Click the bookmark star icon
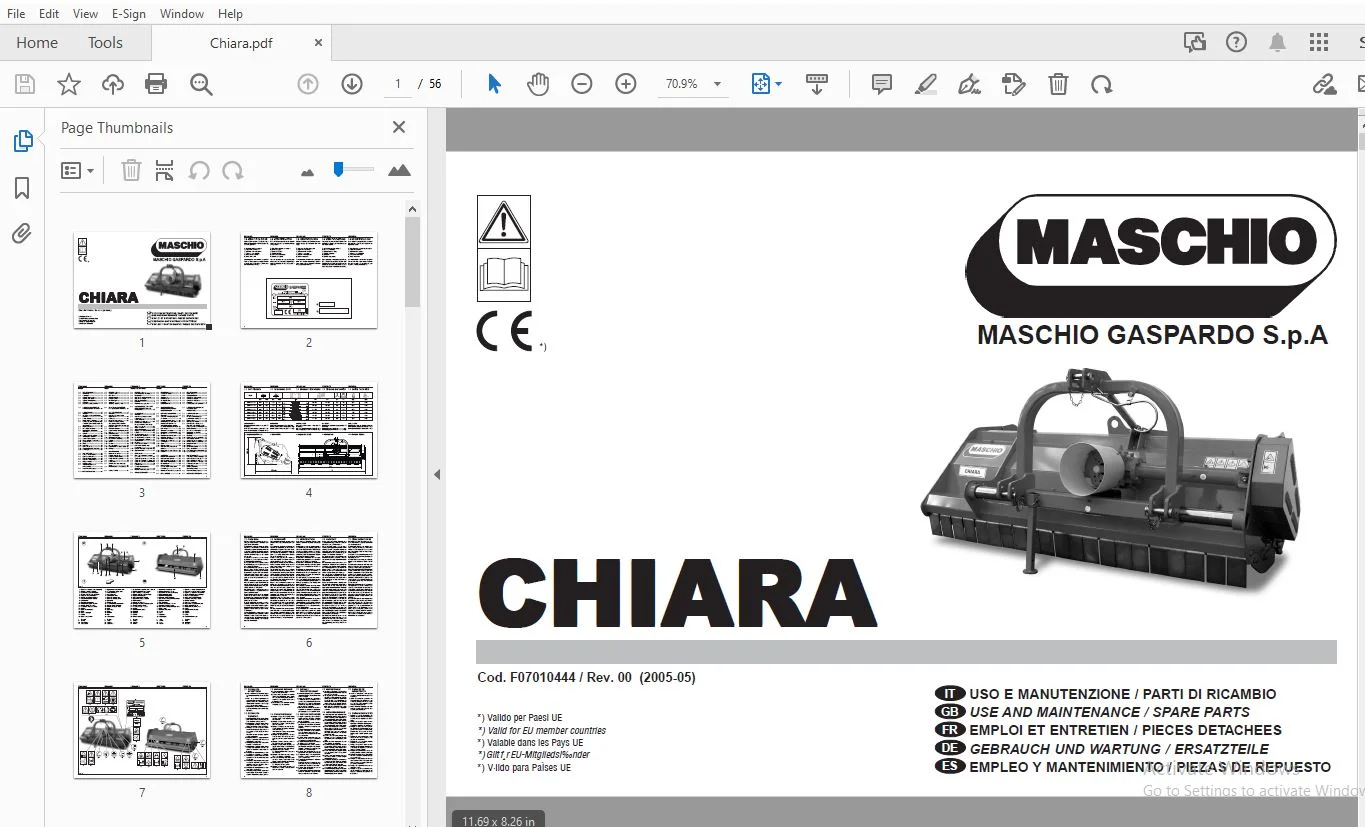The image size is (1365, 827). click(x=69, y=85)
